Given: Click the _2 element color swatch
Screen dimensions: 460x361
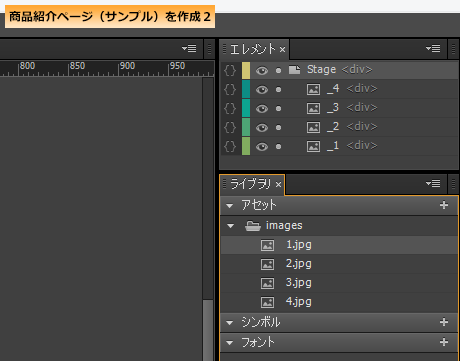Looking at the screenshot, I should (246, 127).
